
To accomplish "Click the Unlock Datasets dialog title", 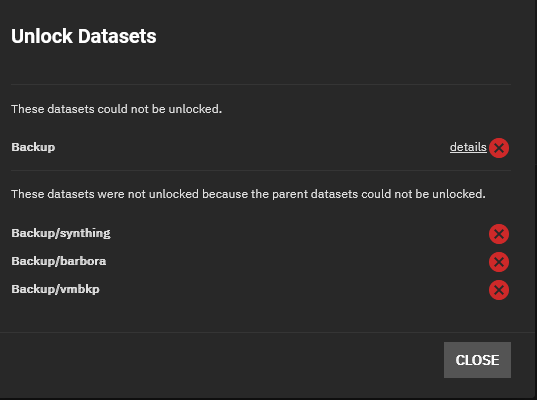I will [84, 36].
